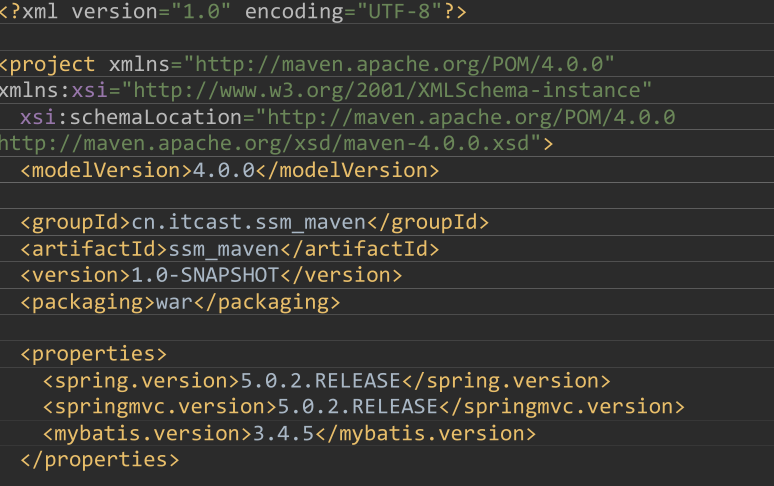Click the modelVersion value 4.0.0
The height and width of the screenshot is (486, 774).
click(x=224, y=170)
